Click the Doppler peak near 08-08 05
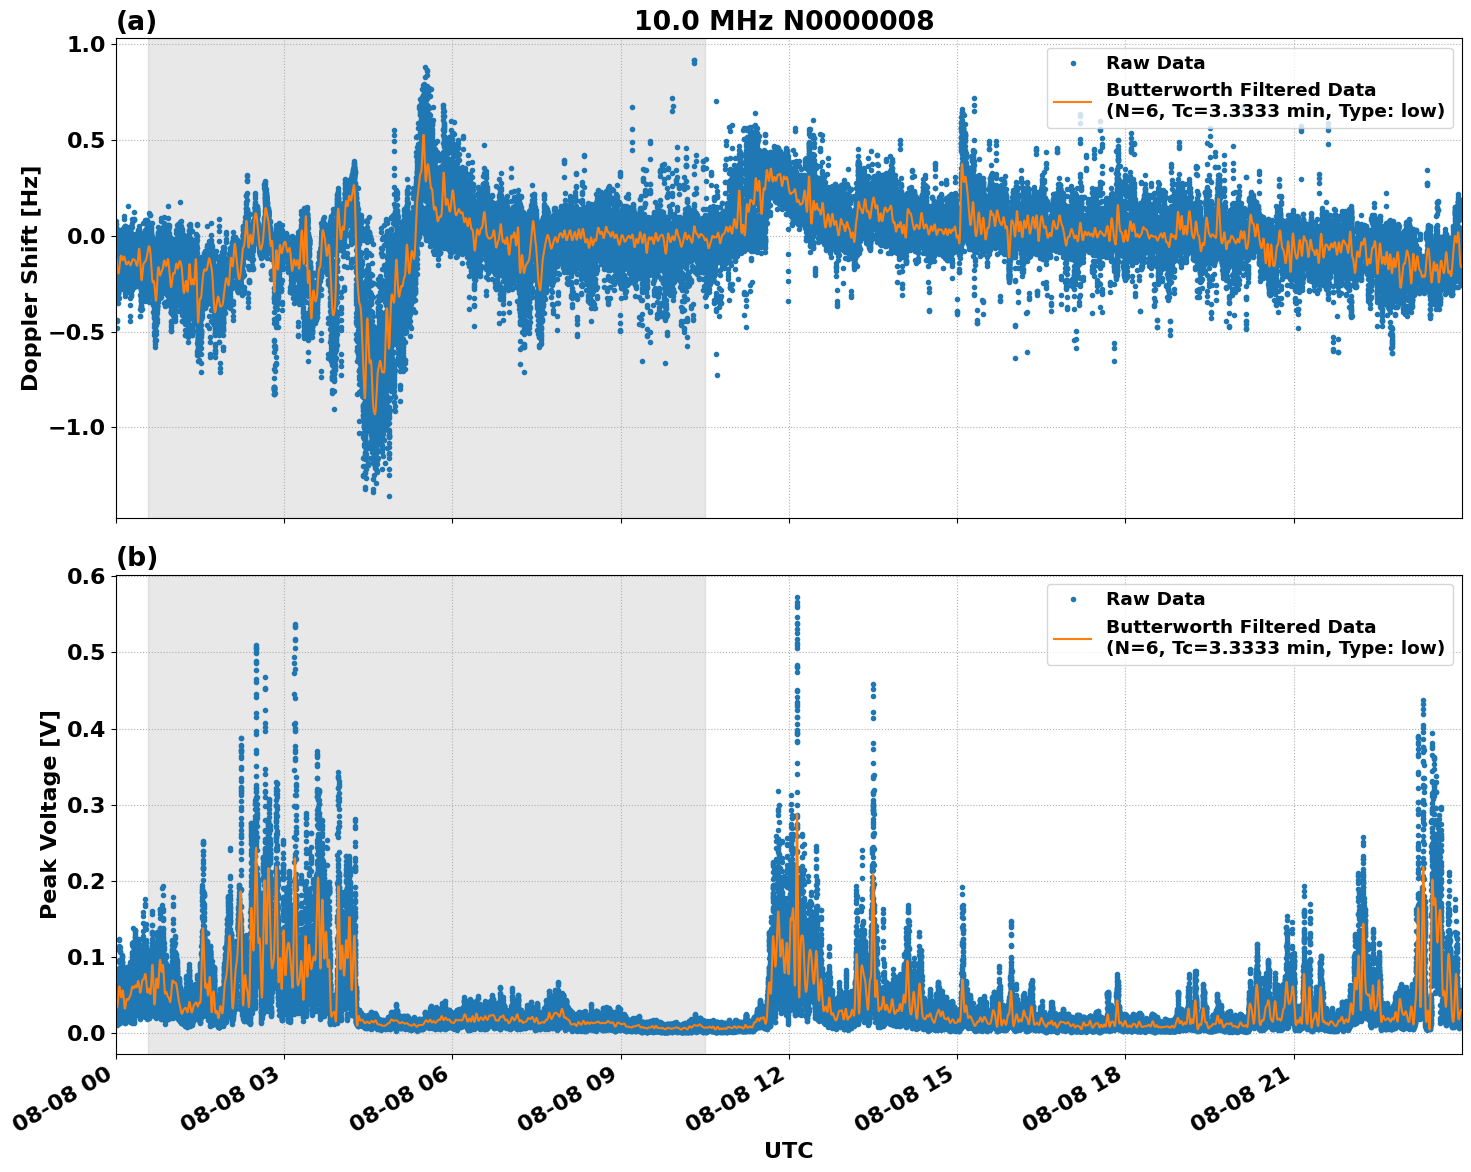This screenshot has height=1172, width=1471. 425,70
